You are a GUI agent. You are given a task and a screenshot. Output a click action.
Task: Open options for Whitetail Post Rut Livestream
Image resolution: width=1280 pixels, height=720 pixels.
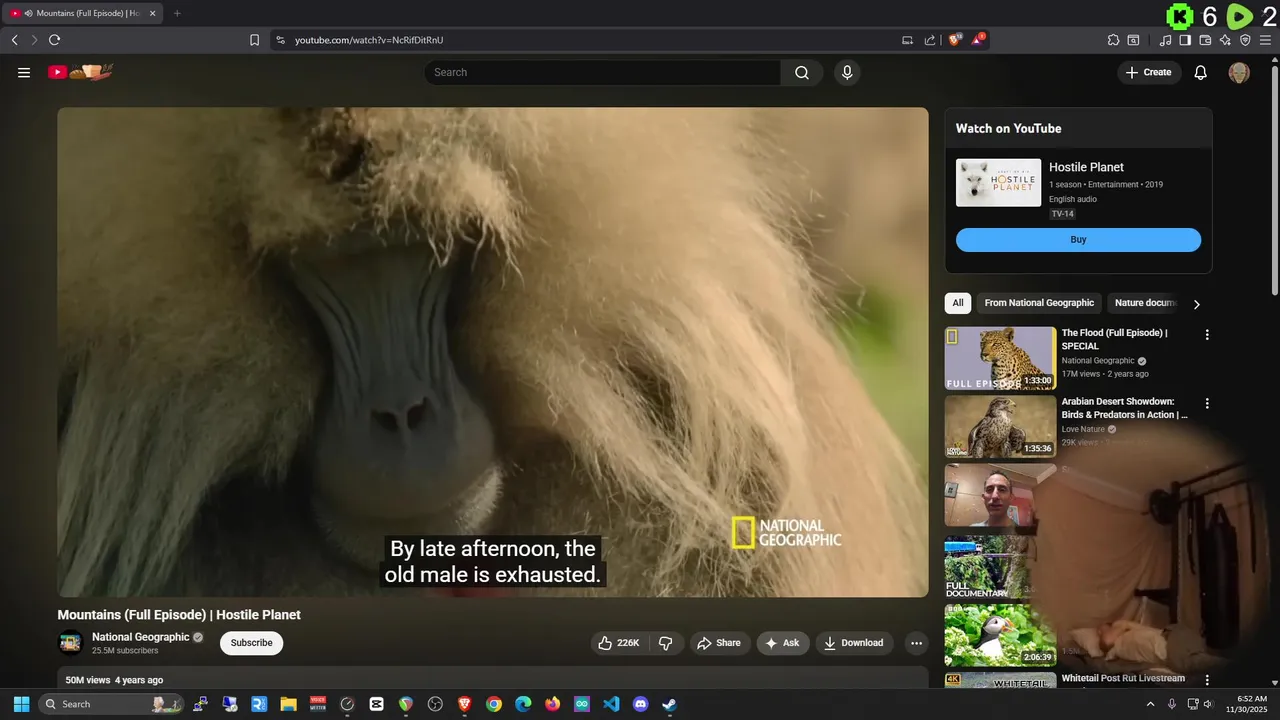[x=1207, y=680]
